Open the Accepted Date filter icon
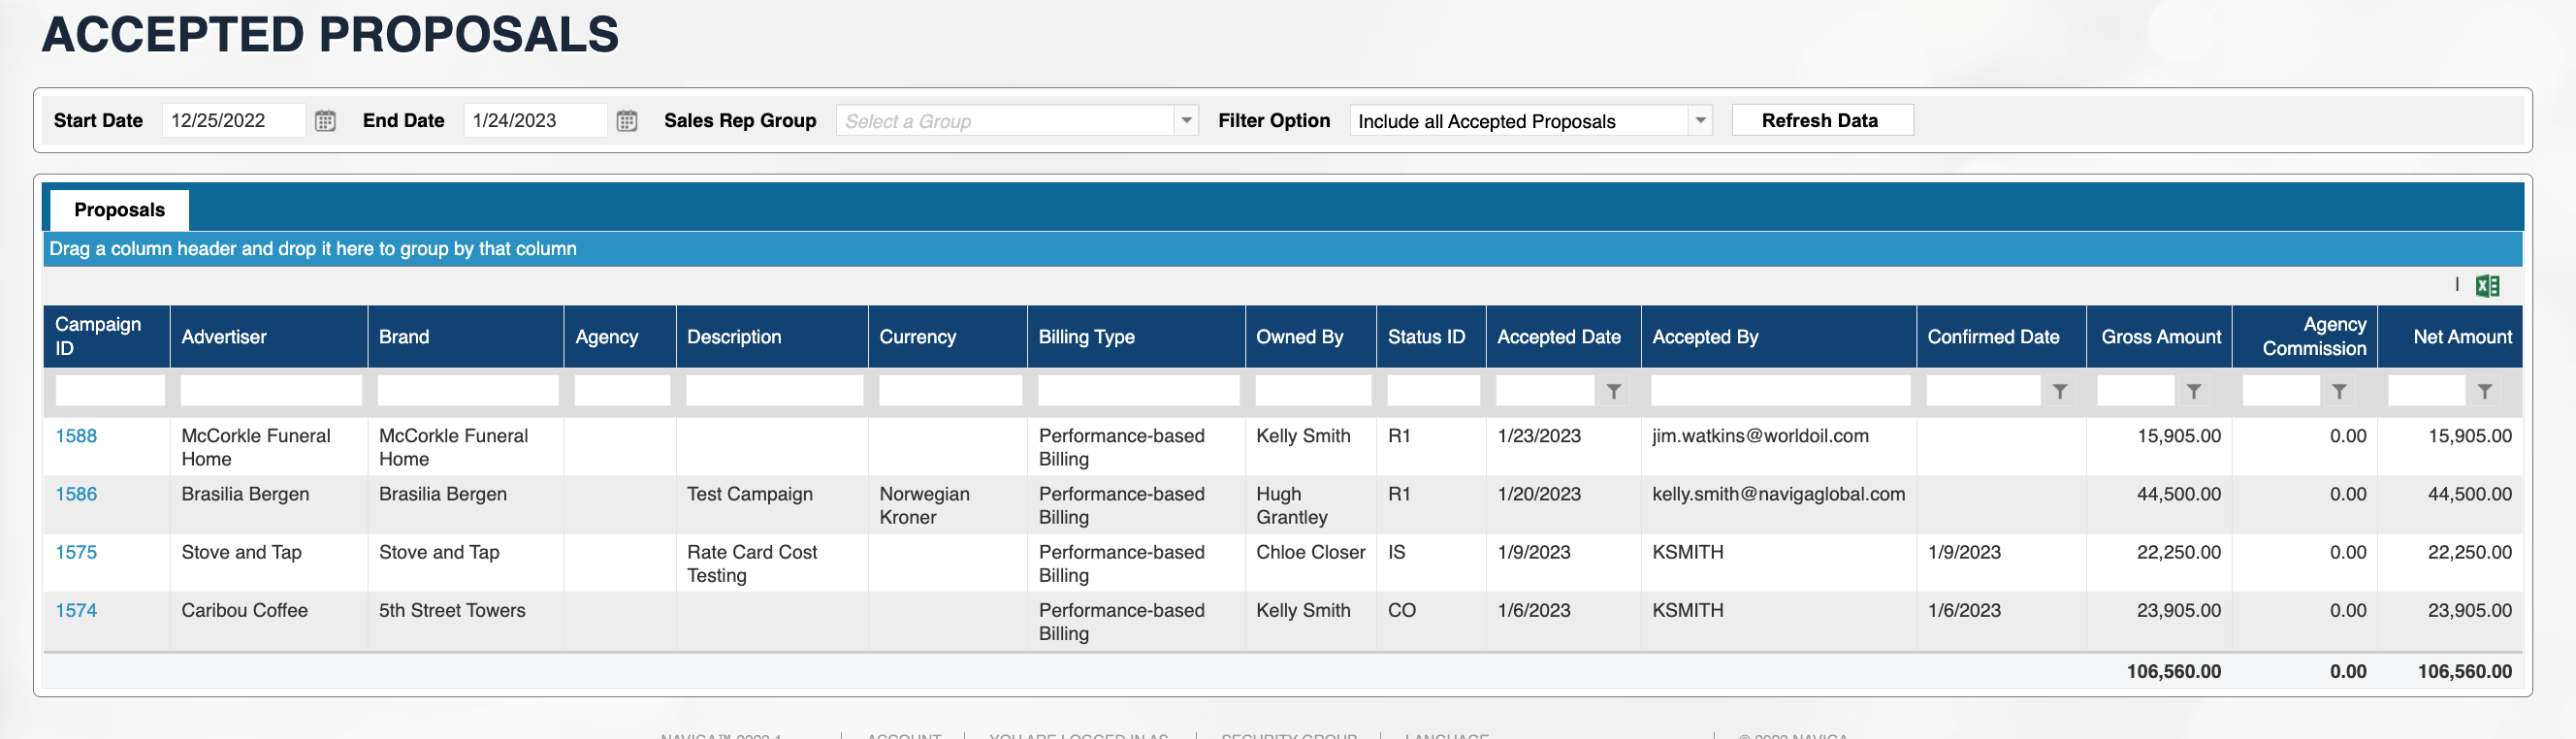2576x739 pixels. [1613, 391]
